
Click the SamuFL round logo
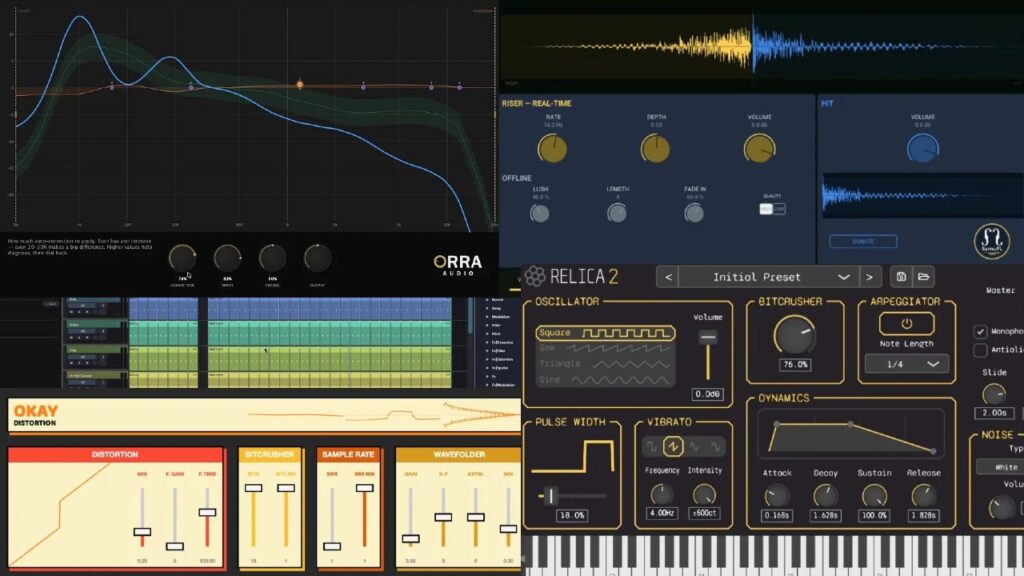coord(992,241)
